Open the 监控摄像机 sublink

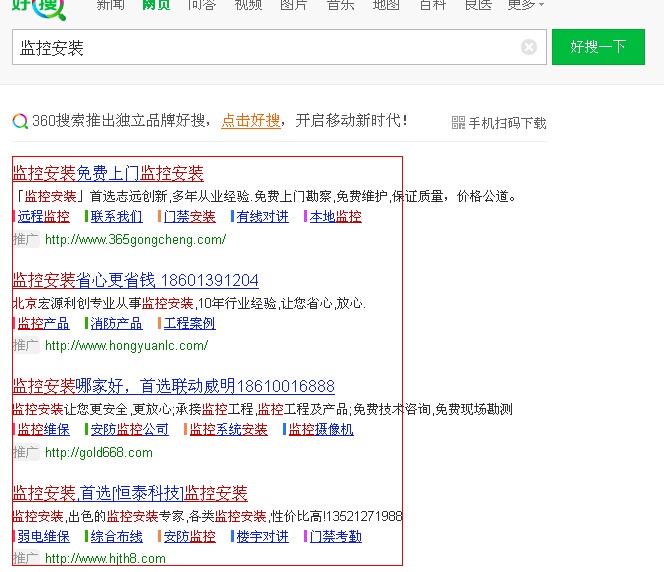(321, 430)
